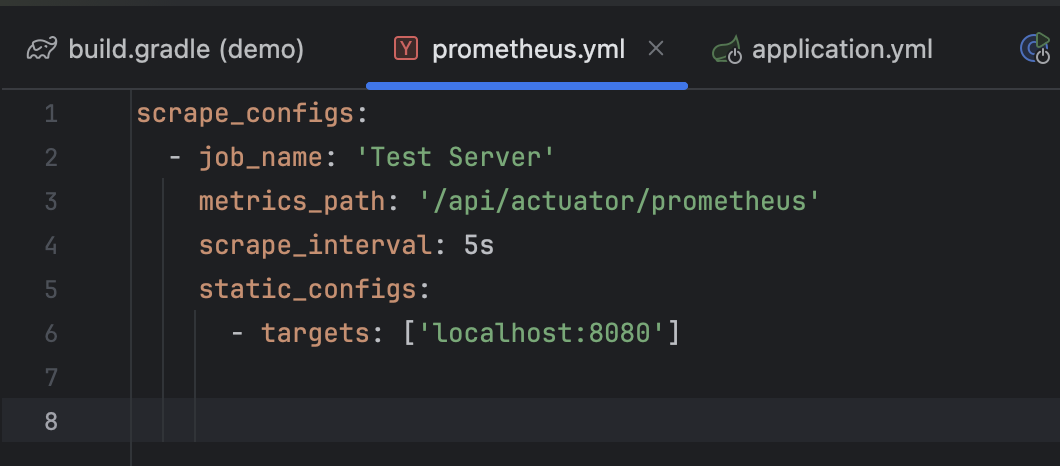Click the targets key on line 6

point(316,333)
